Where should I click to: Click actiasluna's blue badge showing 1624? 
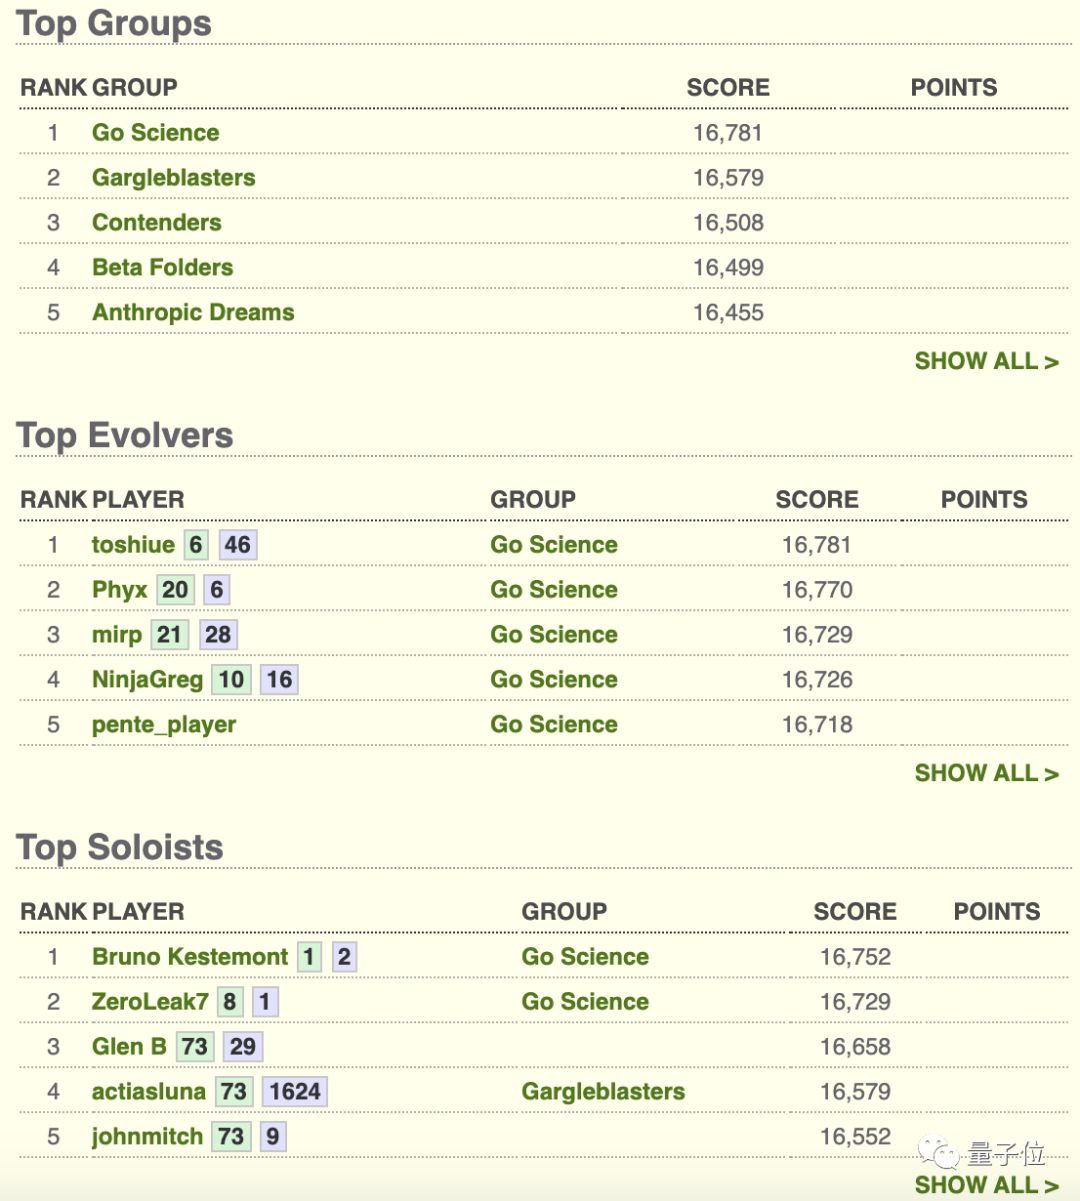tap(295, 1092)
